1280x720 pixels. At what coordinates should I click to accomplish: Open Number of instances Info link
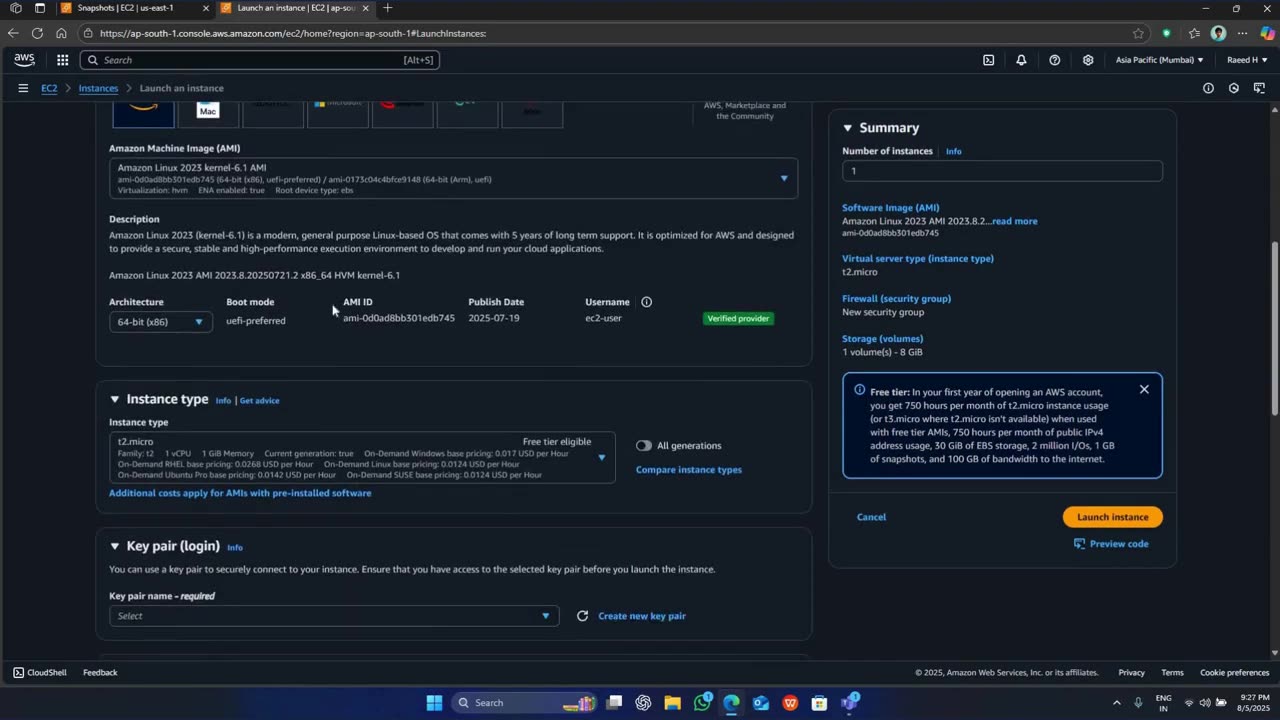tap(954, 152)
